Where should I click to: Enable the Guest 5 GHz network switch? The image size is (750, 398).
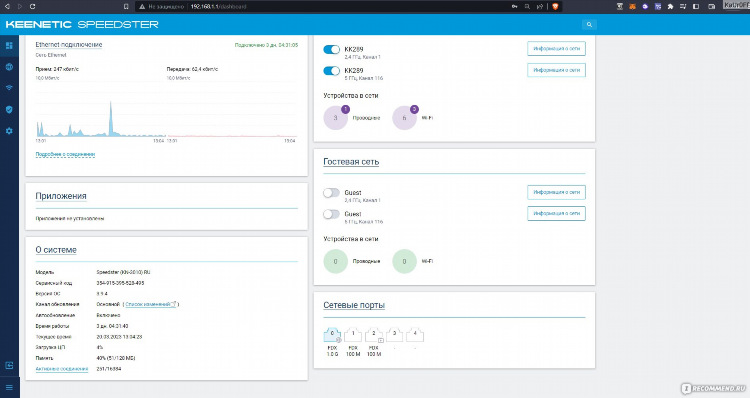[x=331, y=214]
